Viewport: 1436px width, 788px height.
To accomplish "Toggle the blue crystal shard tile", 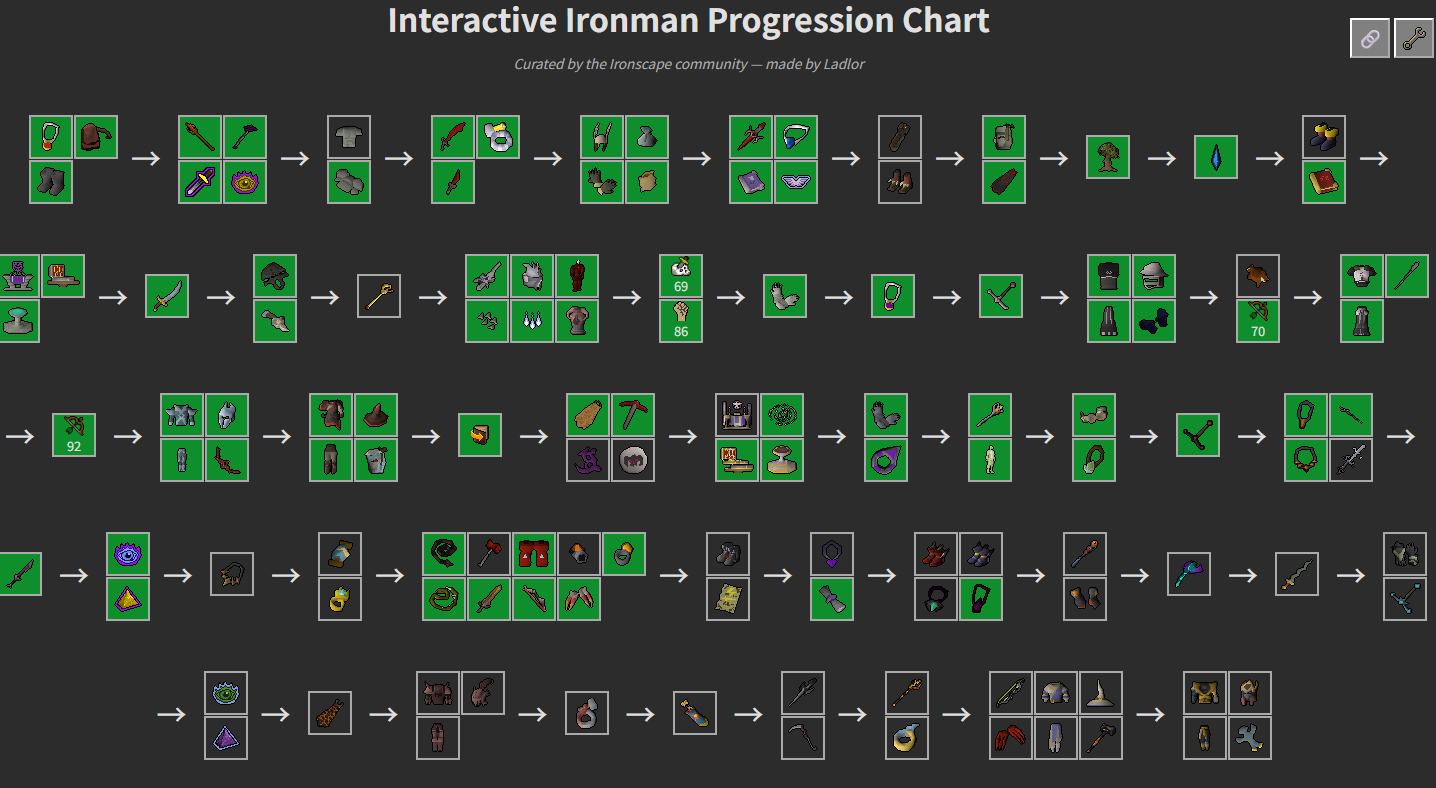I will point(1216,157).
